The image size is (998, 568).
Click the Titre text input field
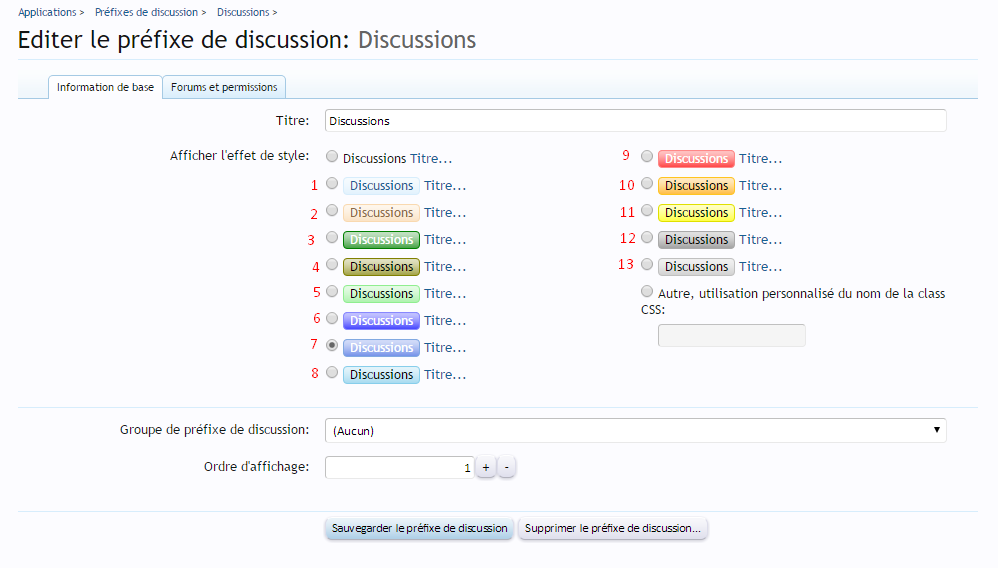coord(635,120)
